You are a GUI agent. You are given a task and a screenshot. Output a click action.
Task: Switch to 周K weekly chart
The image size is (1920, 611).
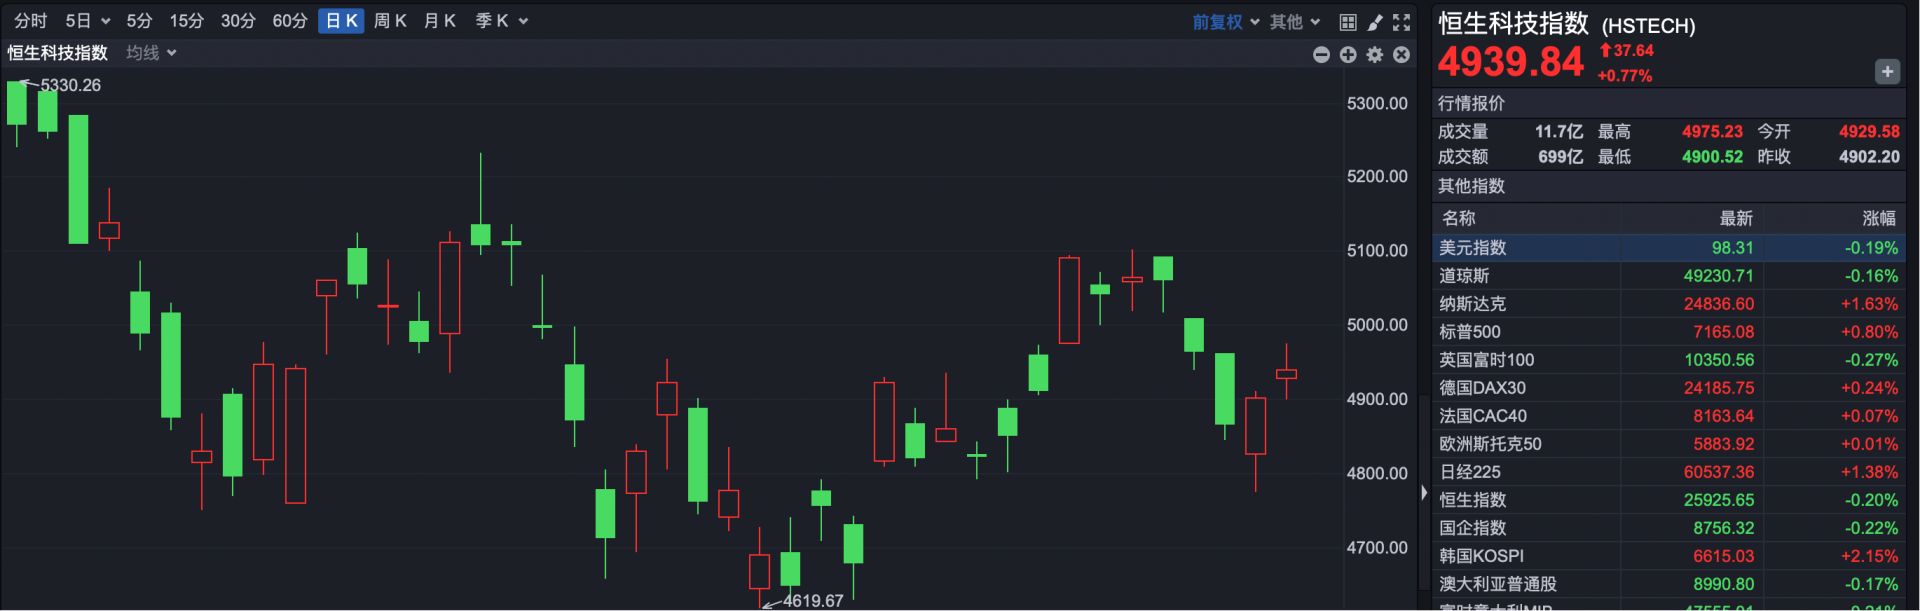(x=390, y=21)
